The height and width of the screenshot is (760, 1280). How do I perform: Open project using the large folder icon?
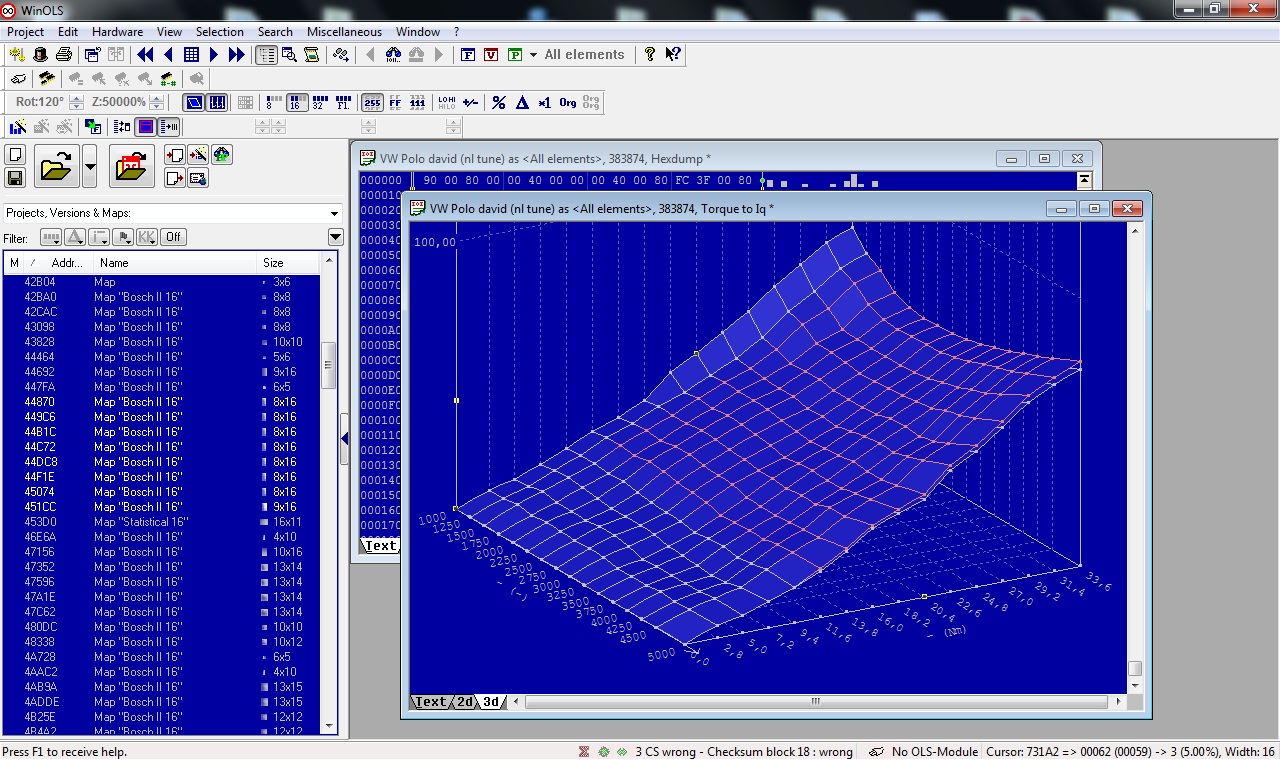(x=56, y=166)
